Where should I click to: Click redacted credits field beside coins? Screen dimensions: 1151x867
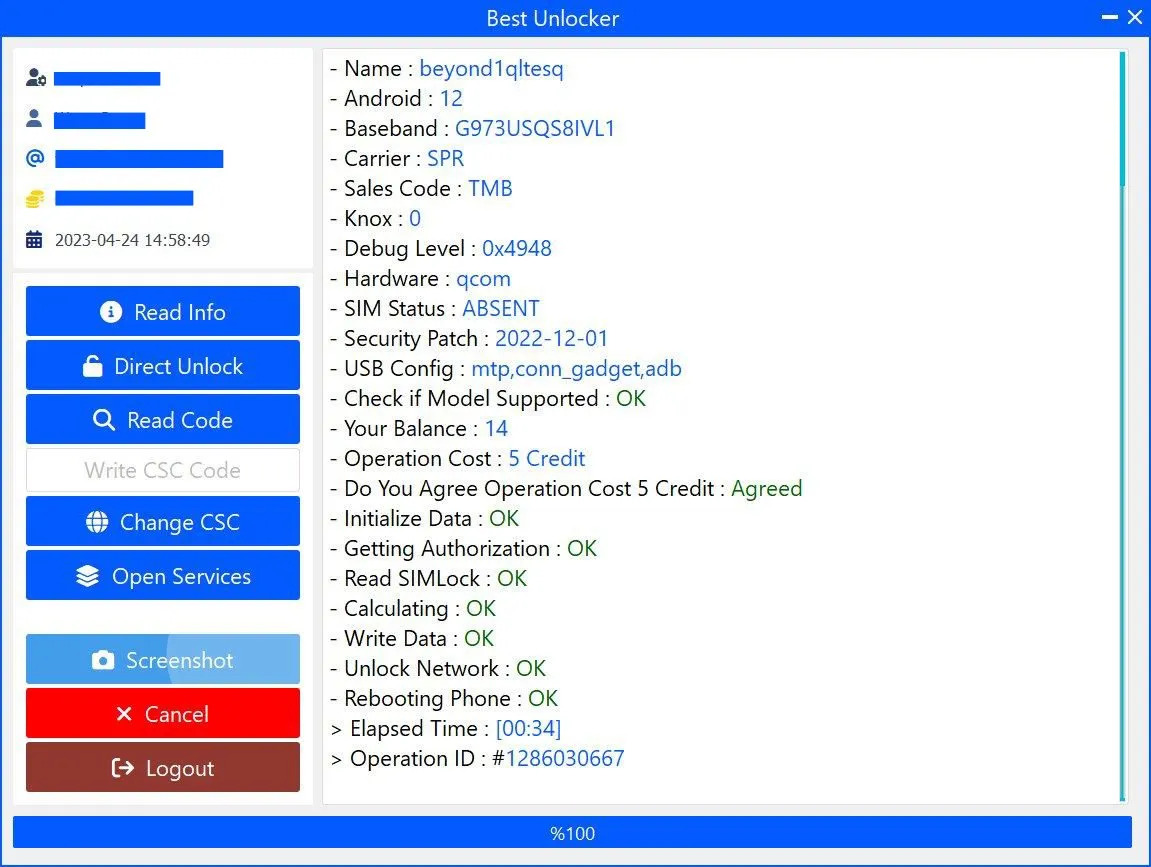click(124, 198)
